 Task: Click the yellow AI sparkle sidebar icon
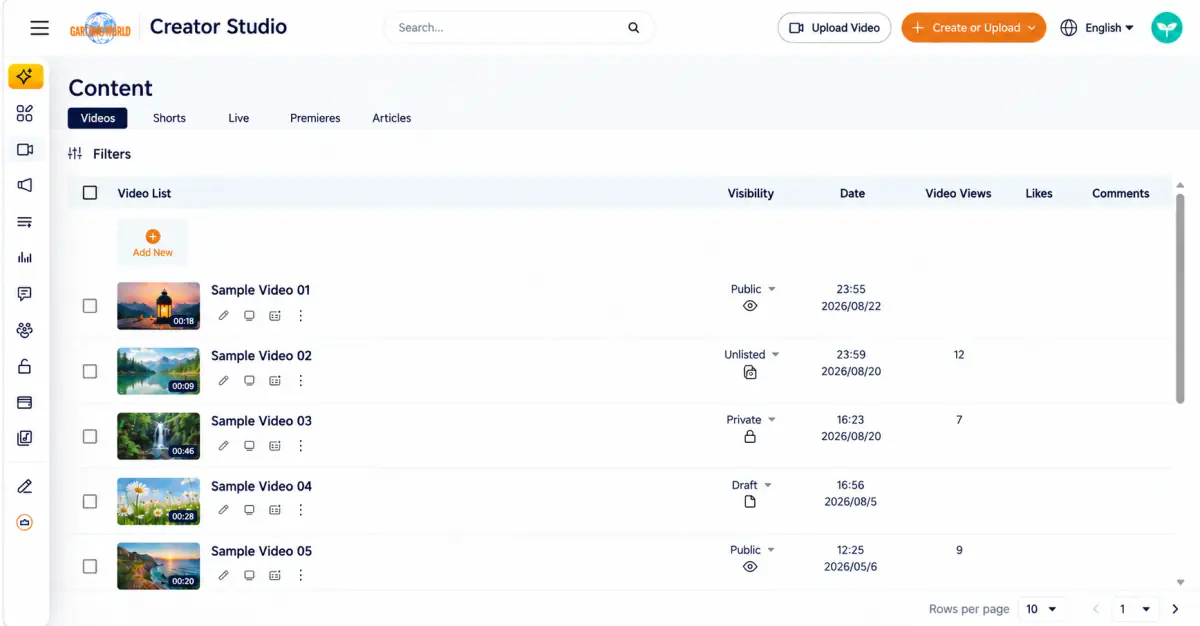tap(25, 76)
